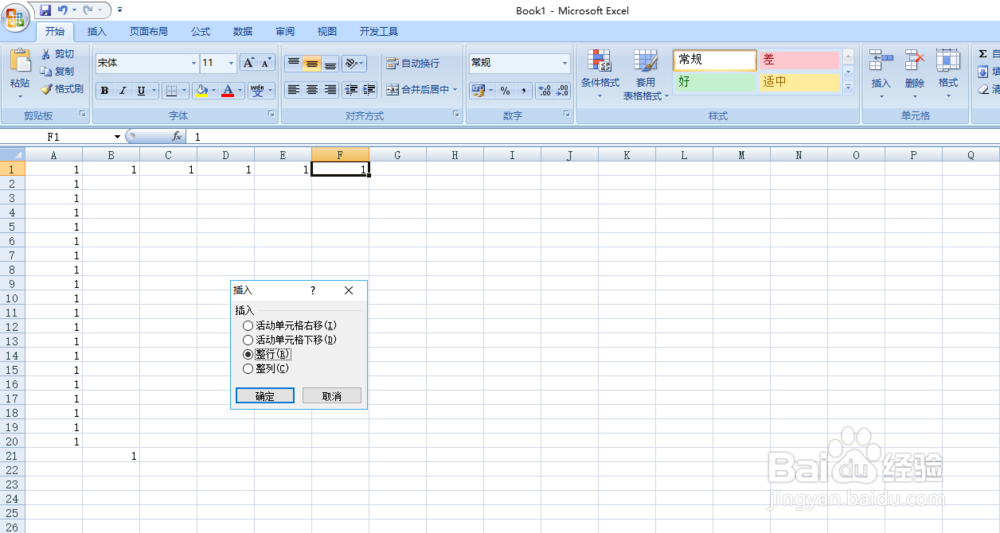Toggle bold formatting
The width and height of the screenshot is (1000, 533).
click(x=105, y=91)
